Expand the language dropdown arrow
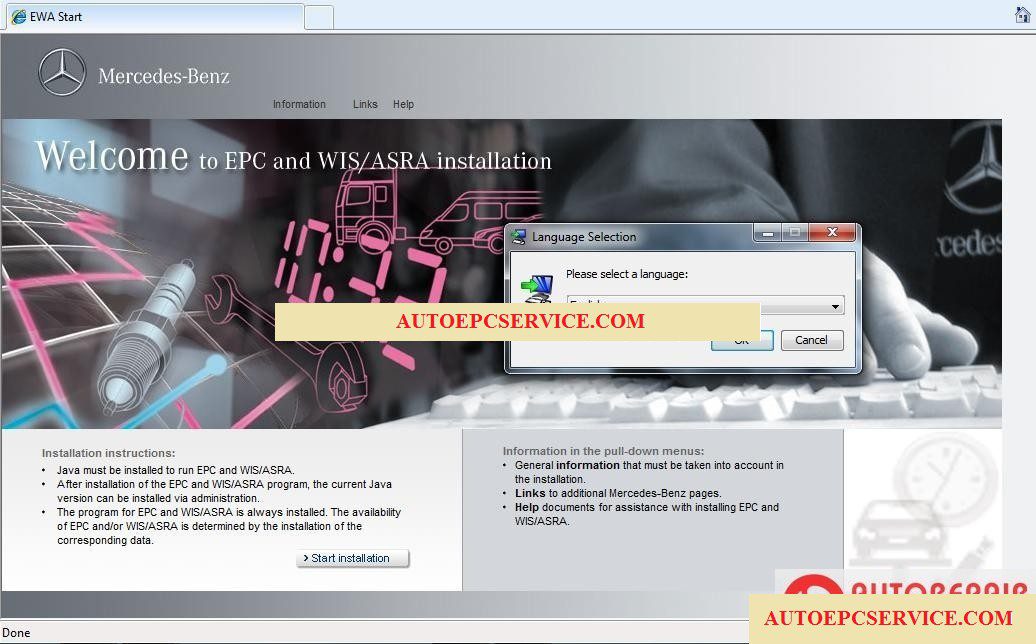This screenshot has height=644, width=1036. 835,306
